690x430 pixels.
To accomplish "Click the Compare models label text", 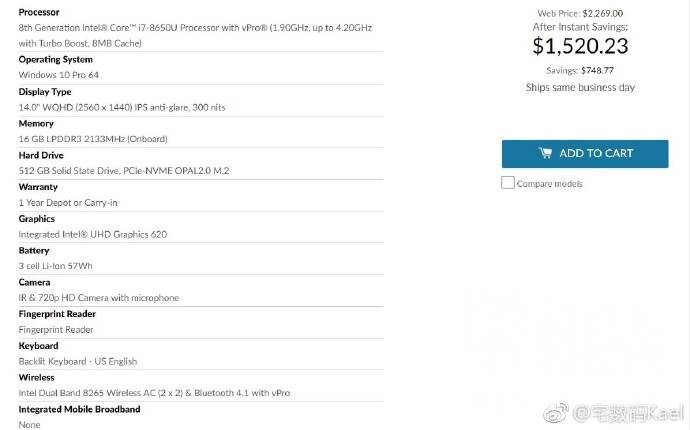I will tap(549, 184).
